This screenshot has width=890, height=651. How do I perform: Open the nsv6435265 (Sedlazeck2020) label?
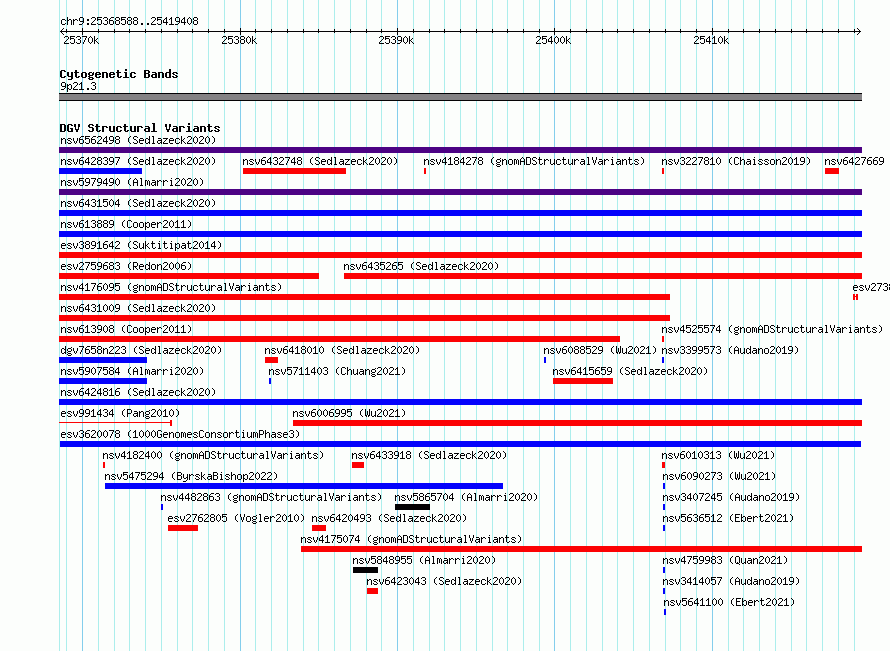(421, 266)
